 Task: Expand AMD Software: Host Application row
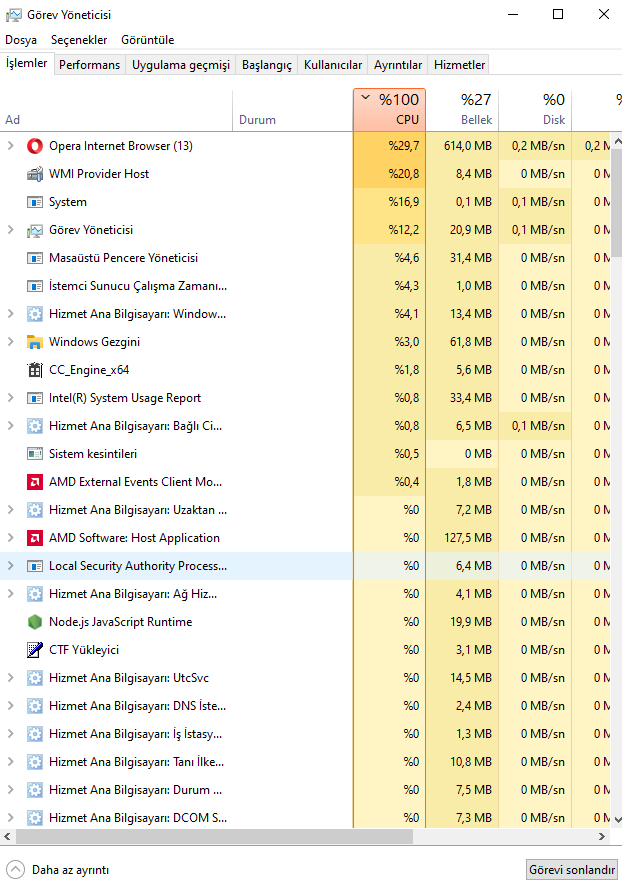[x=10, y=538]
